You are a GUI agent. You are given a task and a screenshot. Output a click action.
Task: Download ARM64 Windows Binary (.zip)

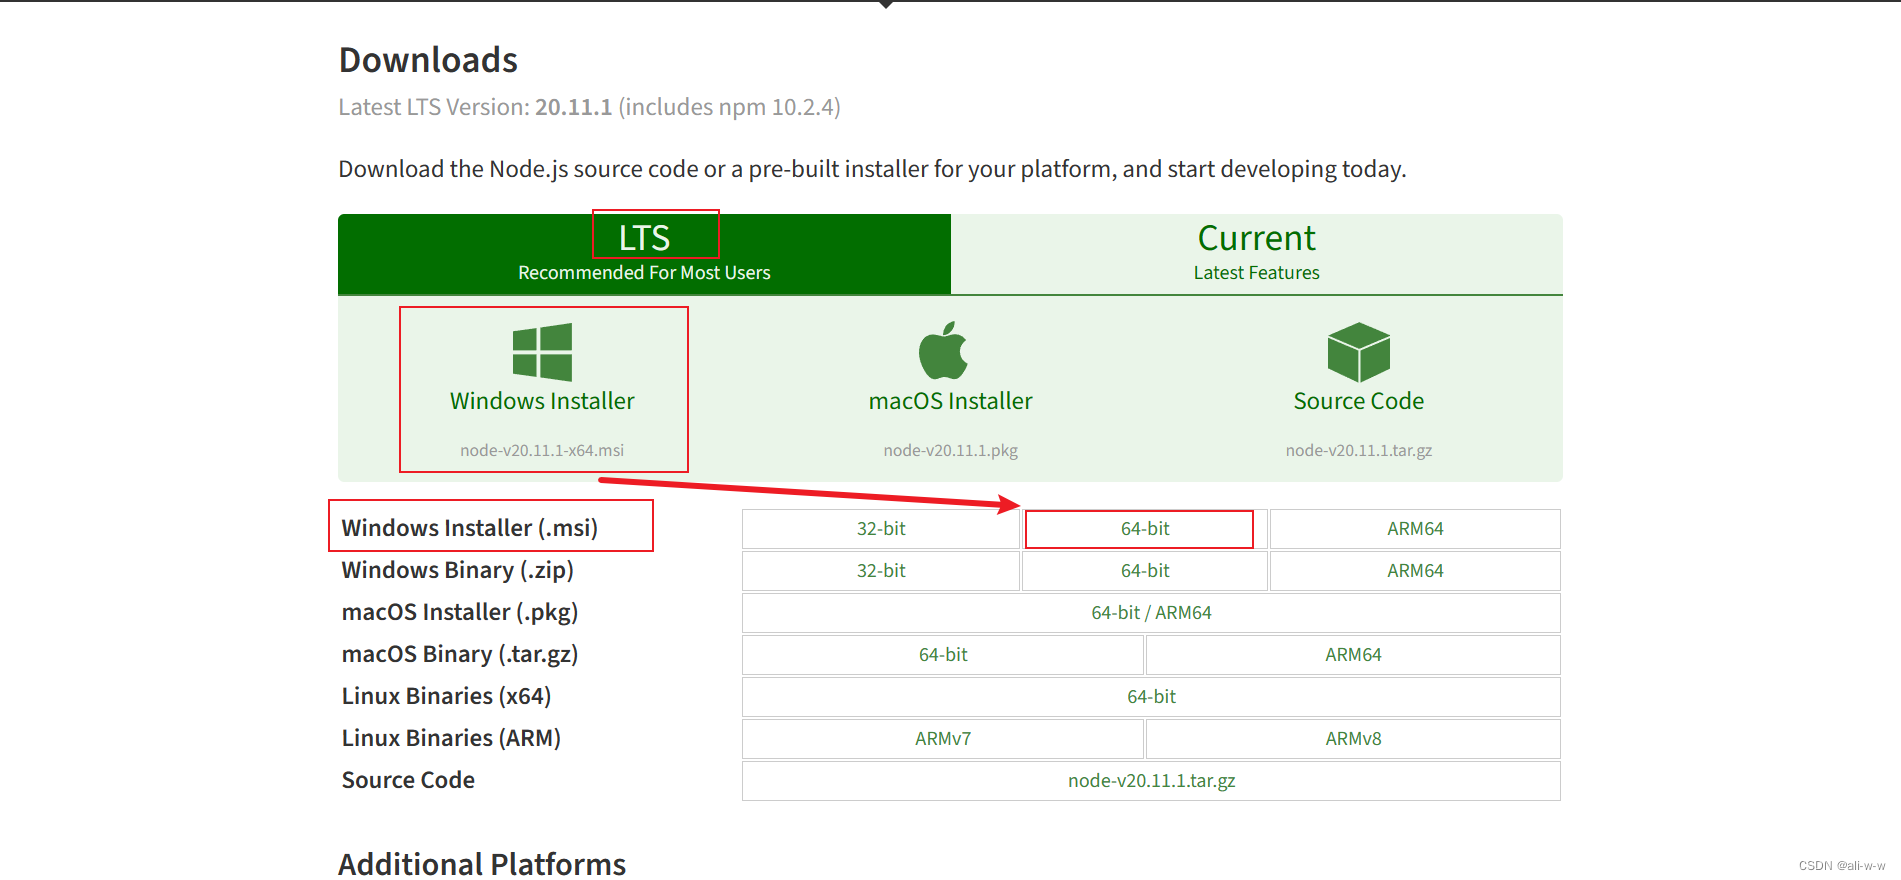(1415, 571)
